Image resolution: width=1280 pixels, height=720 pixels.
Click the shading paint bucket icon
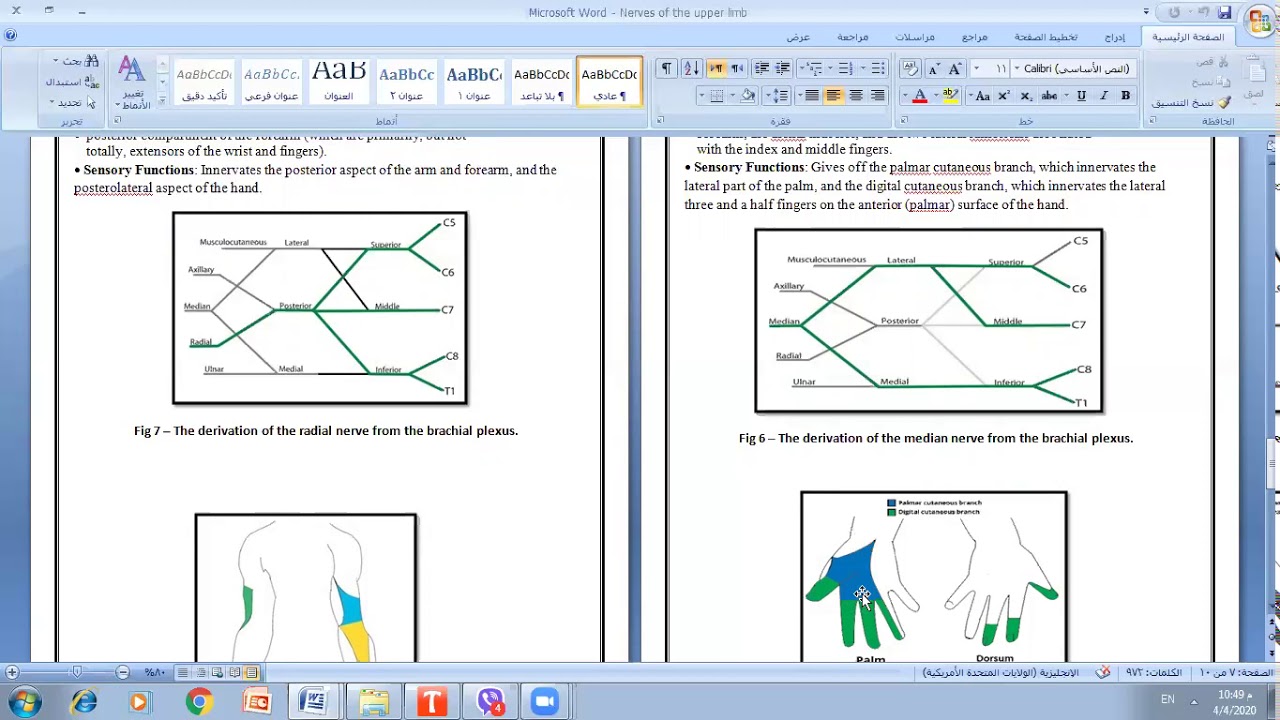(746, 96)
